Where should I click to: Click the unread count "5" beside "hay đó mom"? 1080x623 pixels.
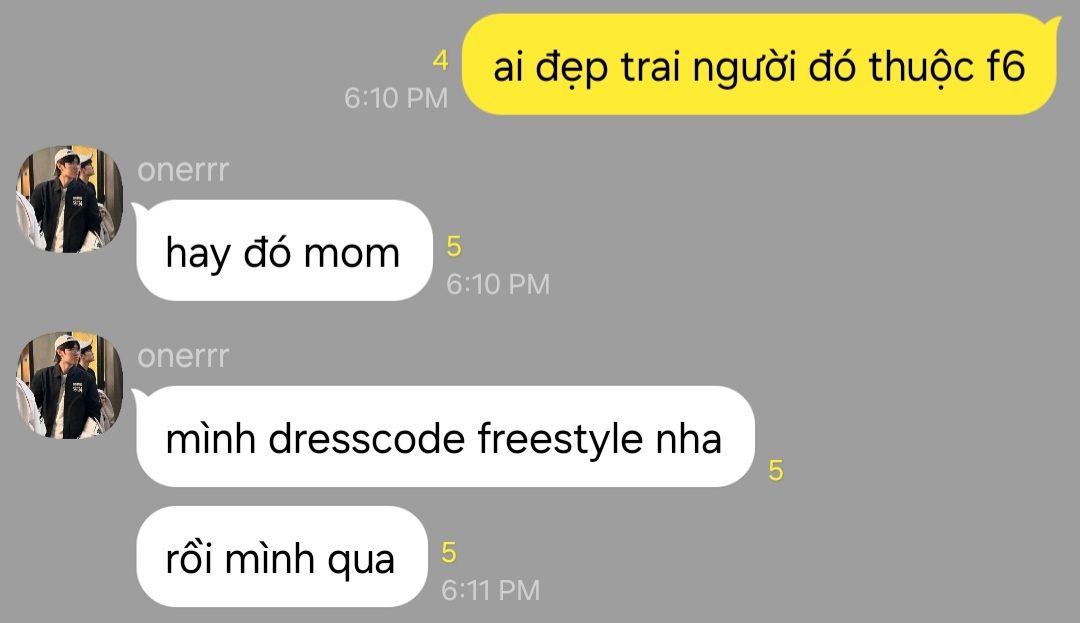point(454,246)
